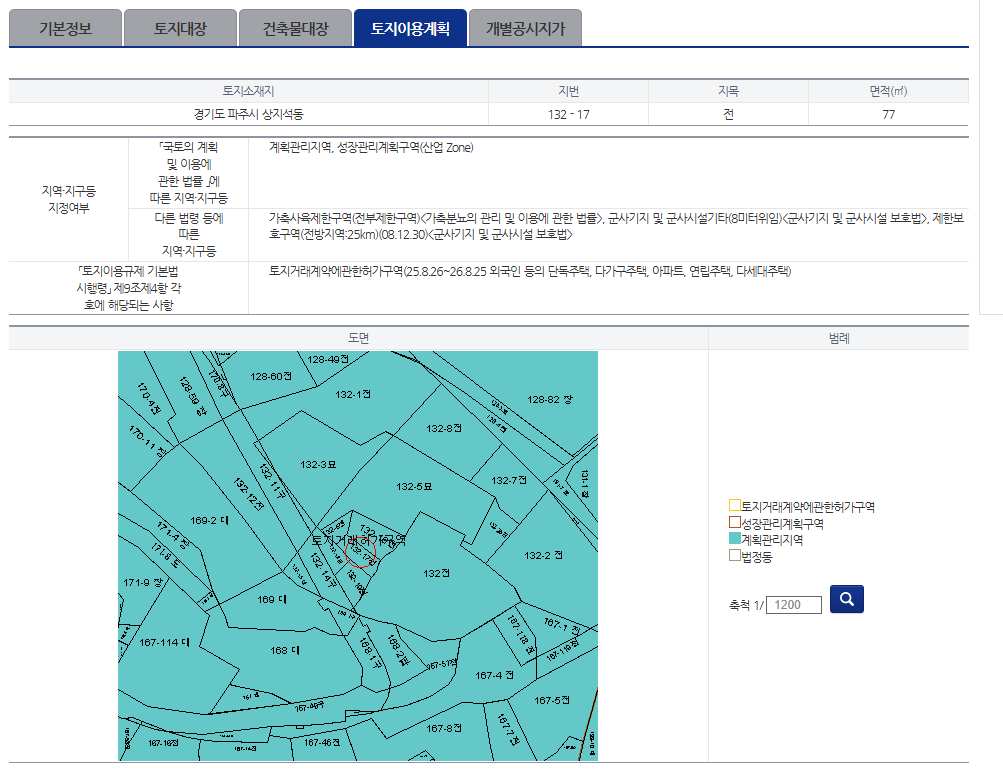Viewport: 1003px width, 772px height.
Task: Go to the 개별공시지가 tab
Action: pos(525,29)
